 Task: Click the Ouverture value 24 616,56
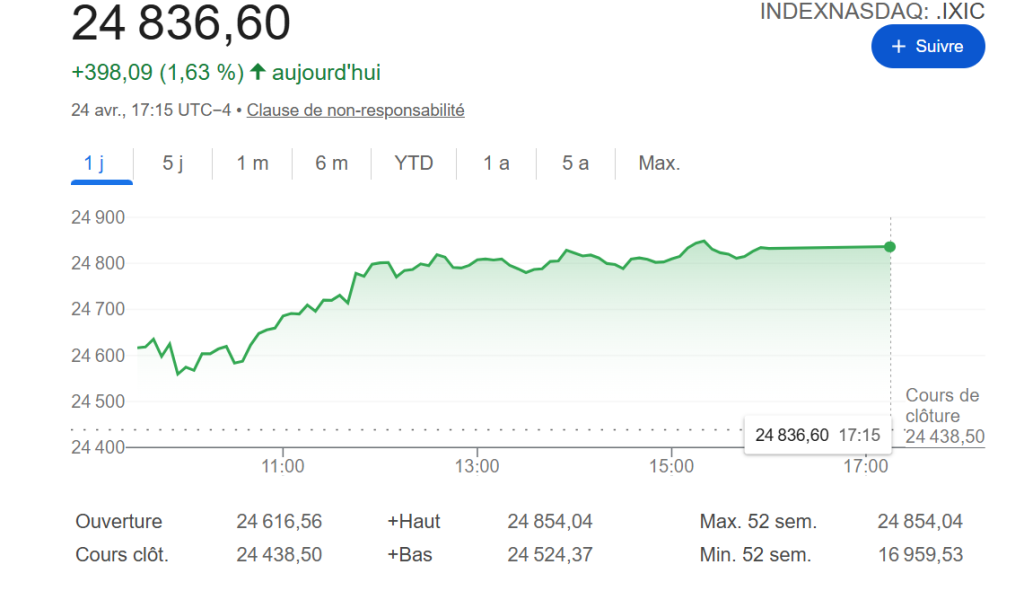(279, 521)
